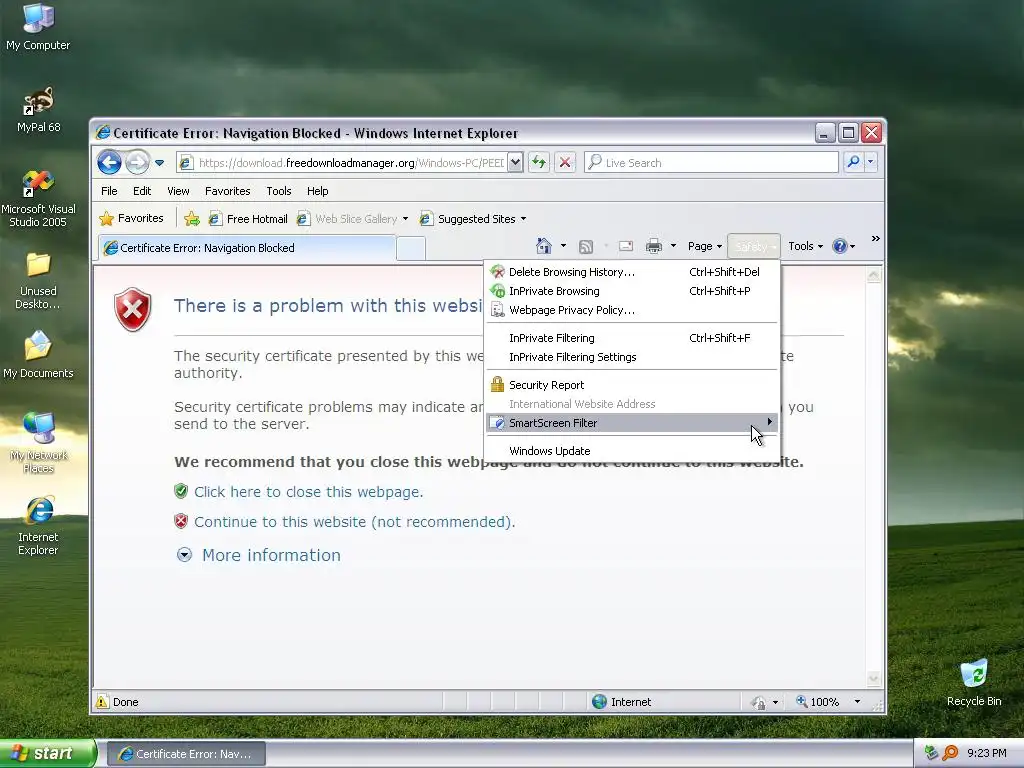Launch MyPal 68 desktop shortcut
The height and width of the screenshot is (768, 1024).
[38, 110]
